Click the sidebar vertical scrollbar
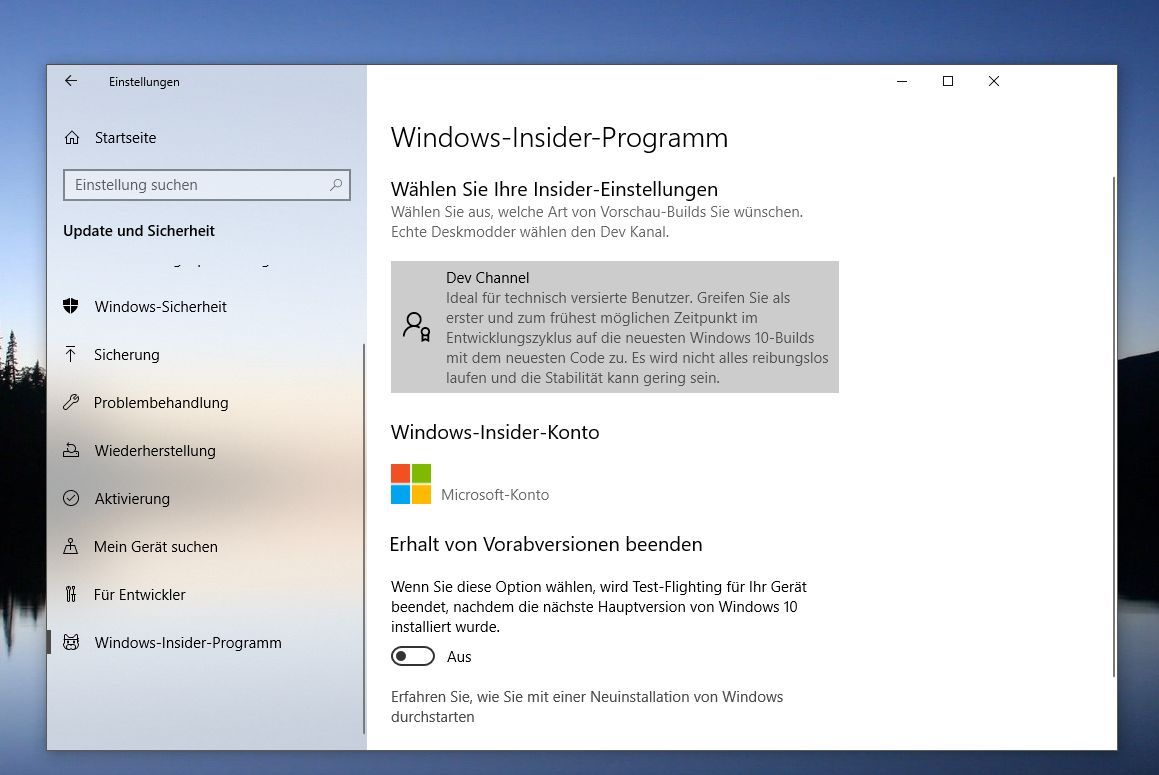 (364, 538)
